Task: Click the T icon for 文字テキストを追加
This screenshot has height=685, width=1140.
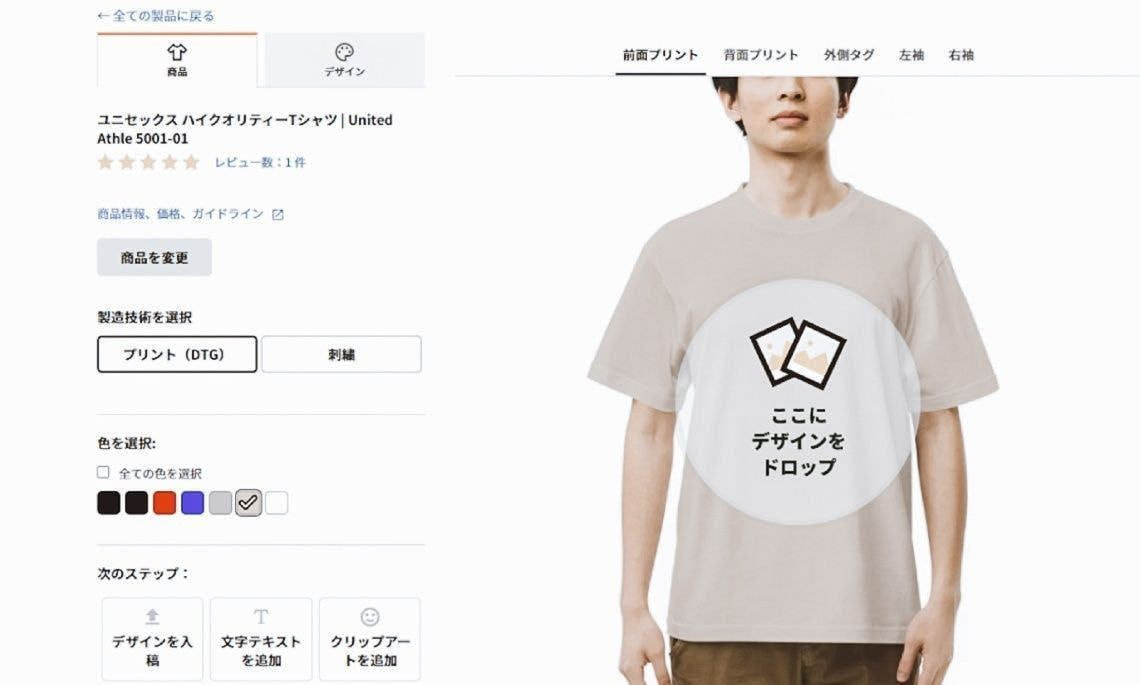Action: 261,617
